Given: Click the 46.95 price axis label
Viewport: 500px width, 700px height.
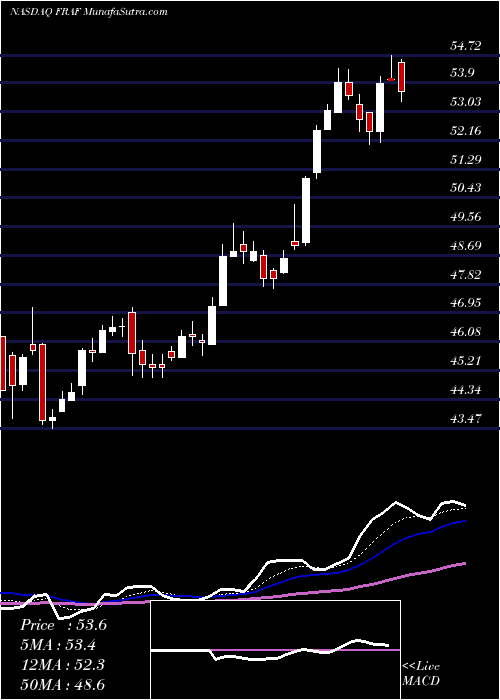Looking at the screenshot, I should (x=466, y=303).
